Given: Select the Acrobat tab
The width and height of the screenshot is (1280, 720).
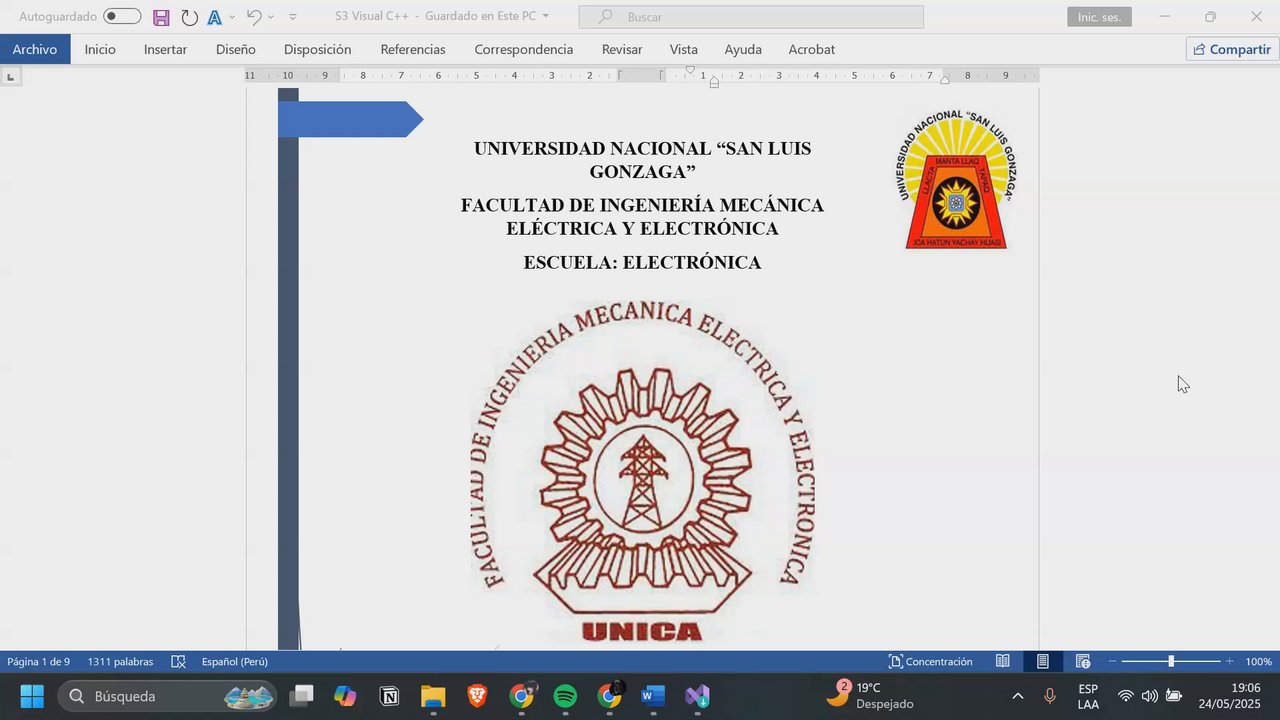Looking at the screenshot, I should 811,49.
